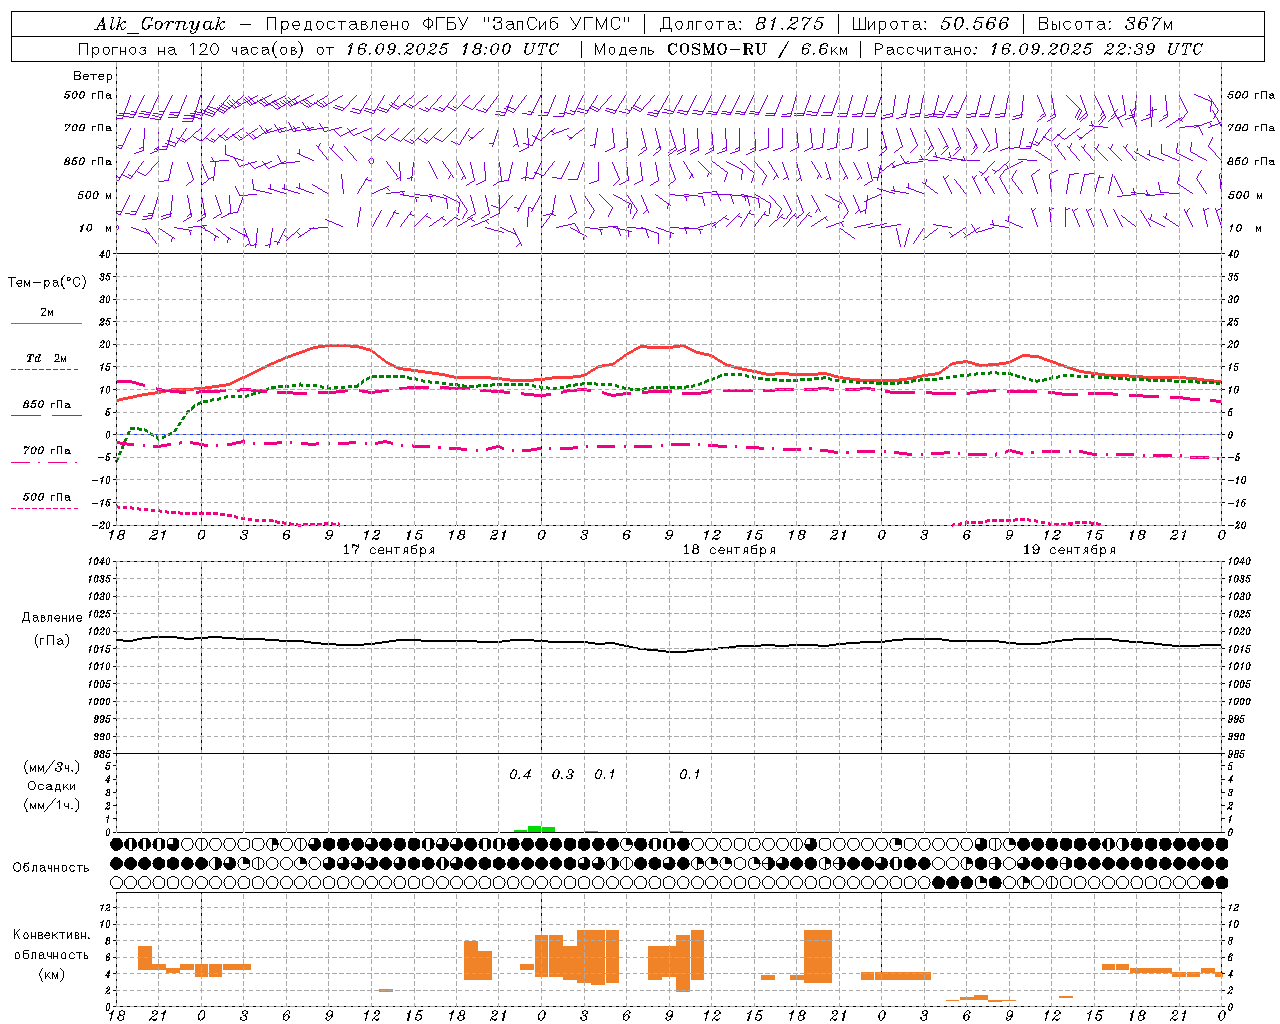Click the Облачность cloudiness label
Screen dimensions: 1280x1024
(51, 868)
